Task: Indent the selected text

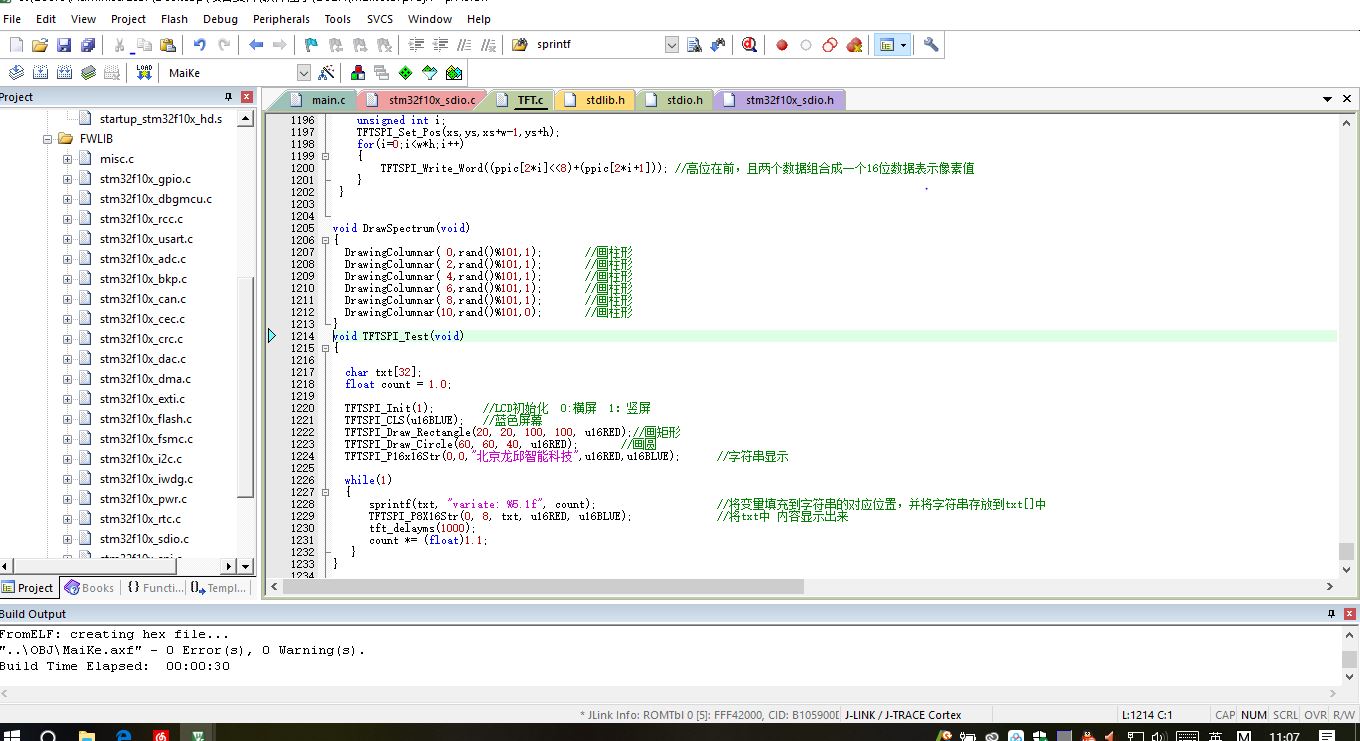Action: click(x=416, y=45)
